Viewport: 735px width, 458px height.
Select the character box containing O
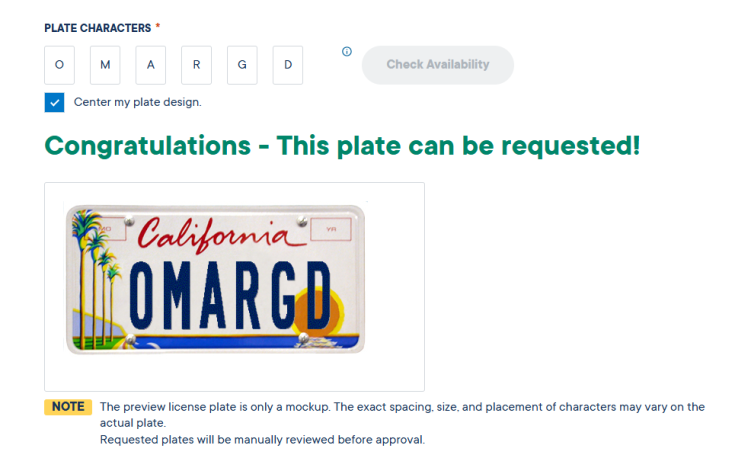tap(59, 65)
